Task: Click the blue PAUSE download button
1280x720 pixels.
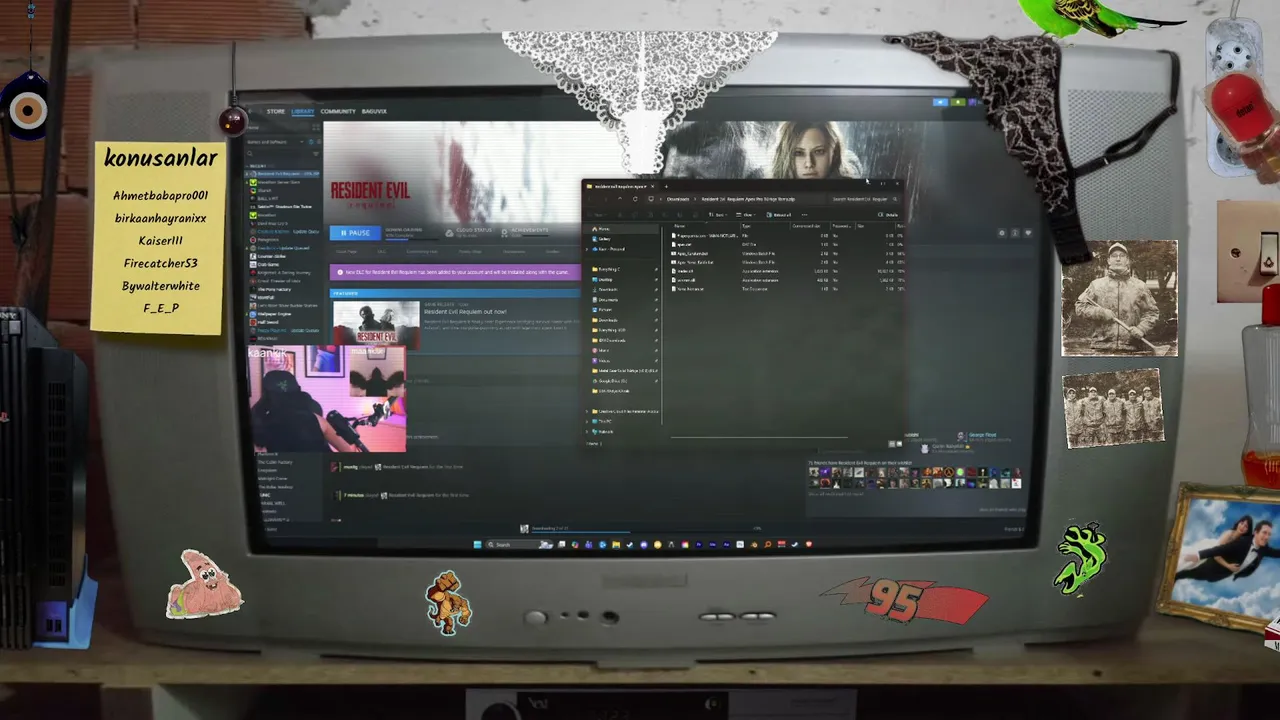Action: pos(355,233)
